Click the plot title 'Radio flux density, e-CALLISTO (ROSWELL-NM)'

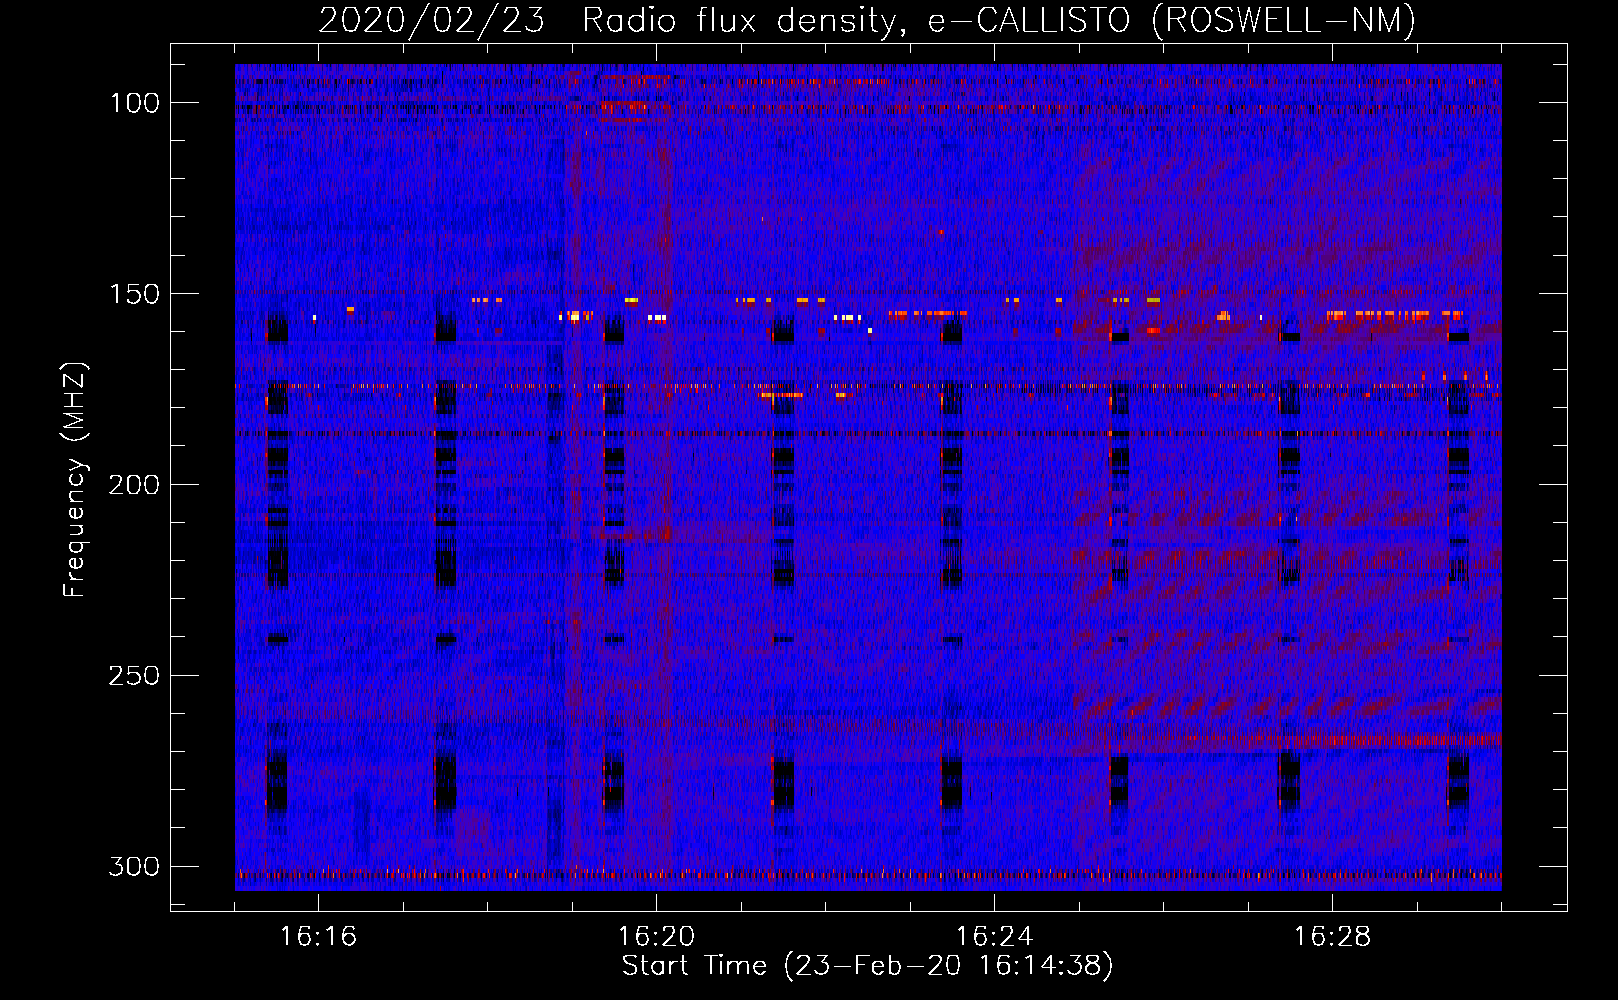coord(999,20)
